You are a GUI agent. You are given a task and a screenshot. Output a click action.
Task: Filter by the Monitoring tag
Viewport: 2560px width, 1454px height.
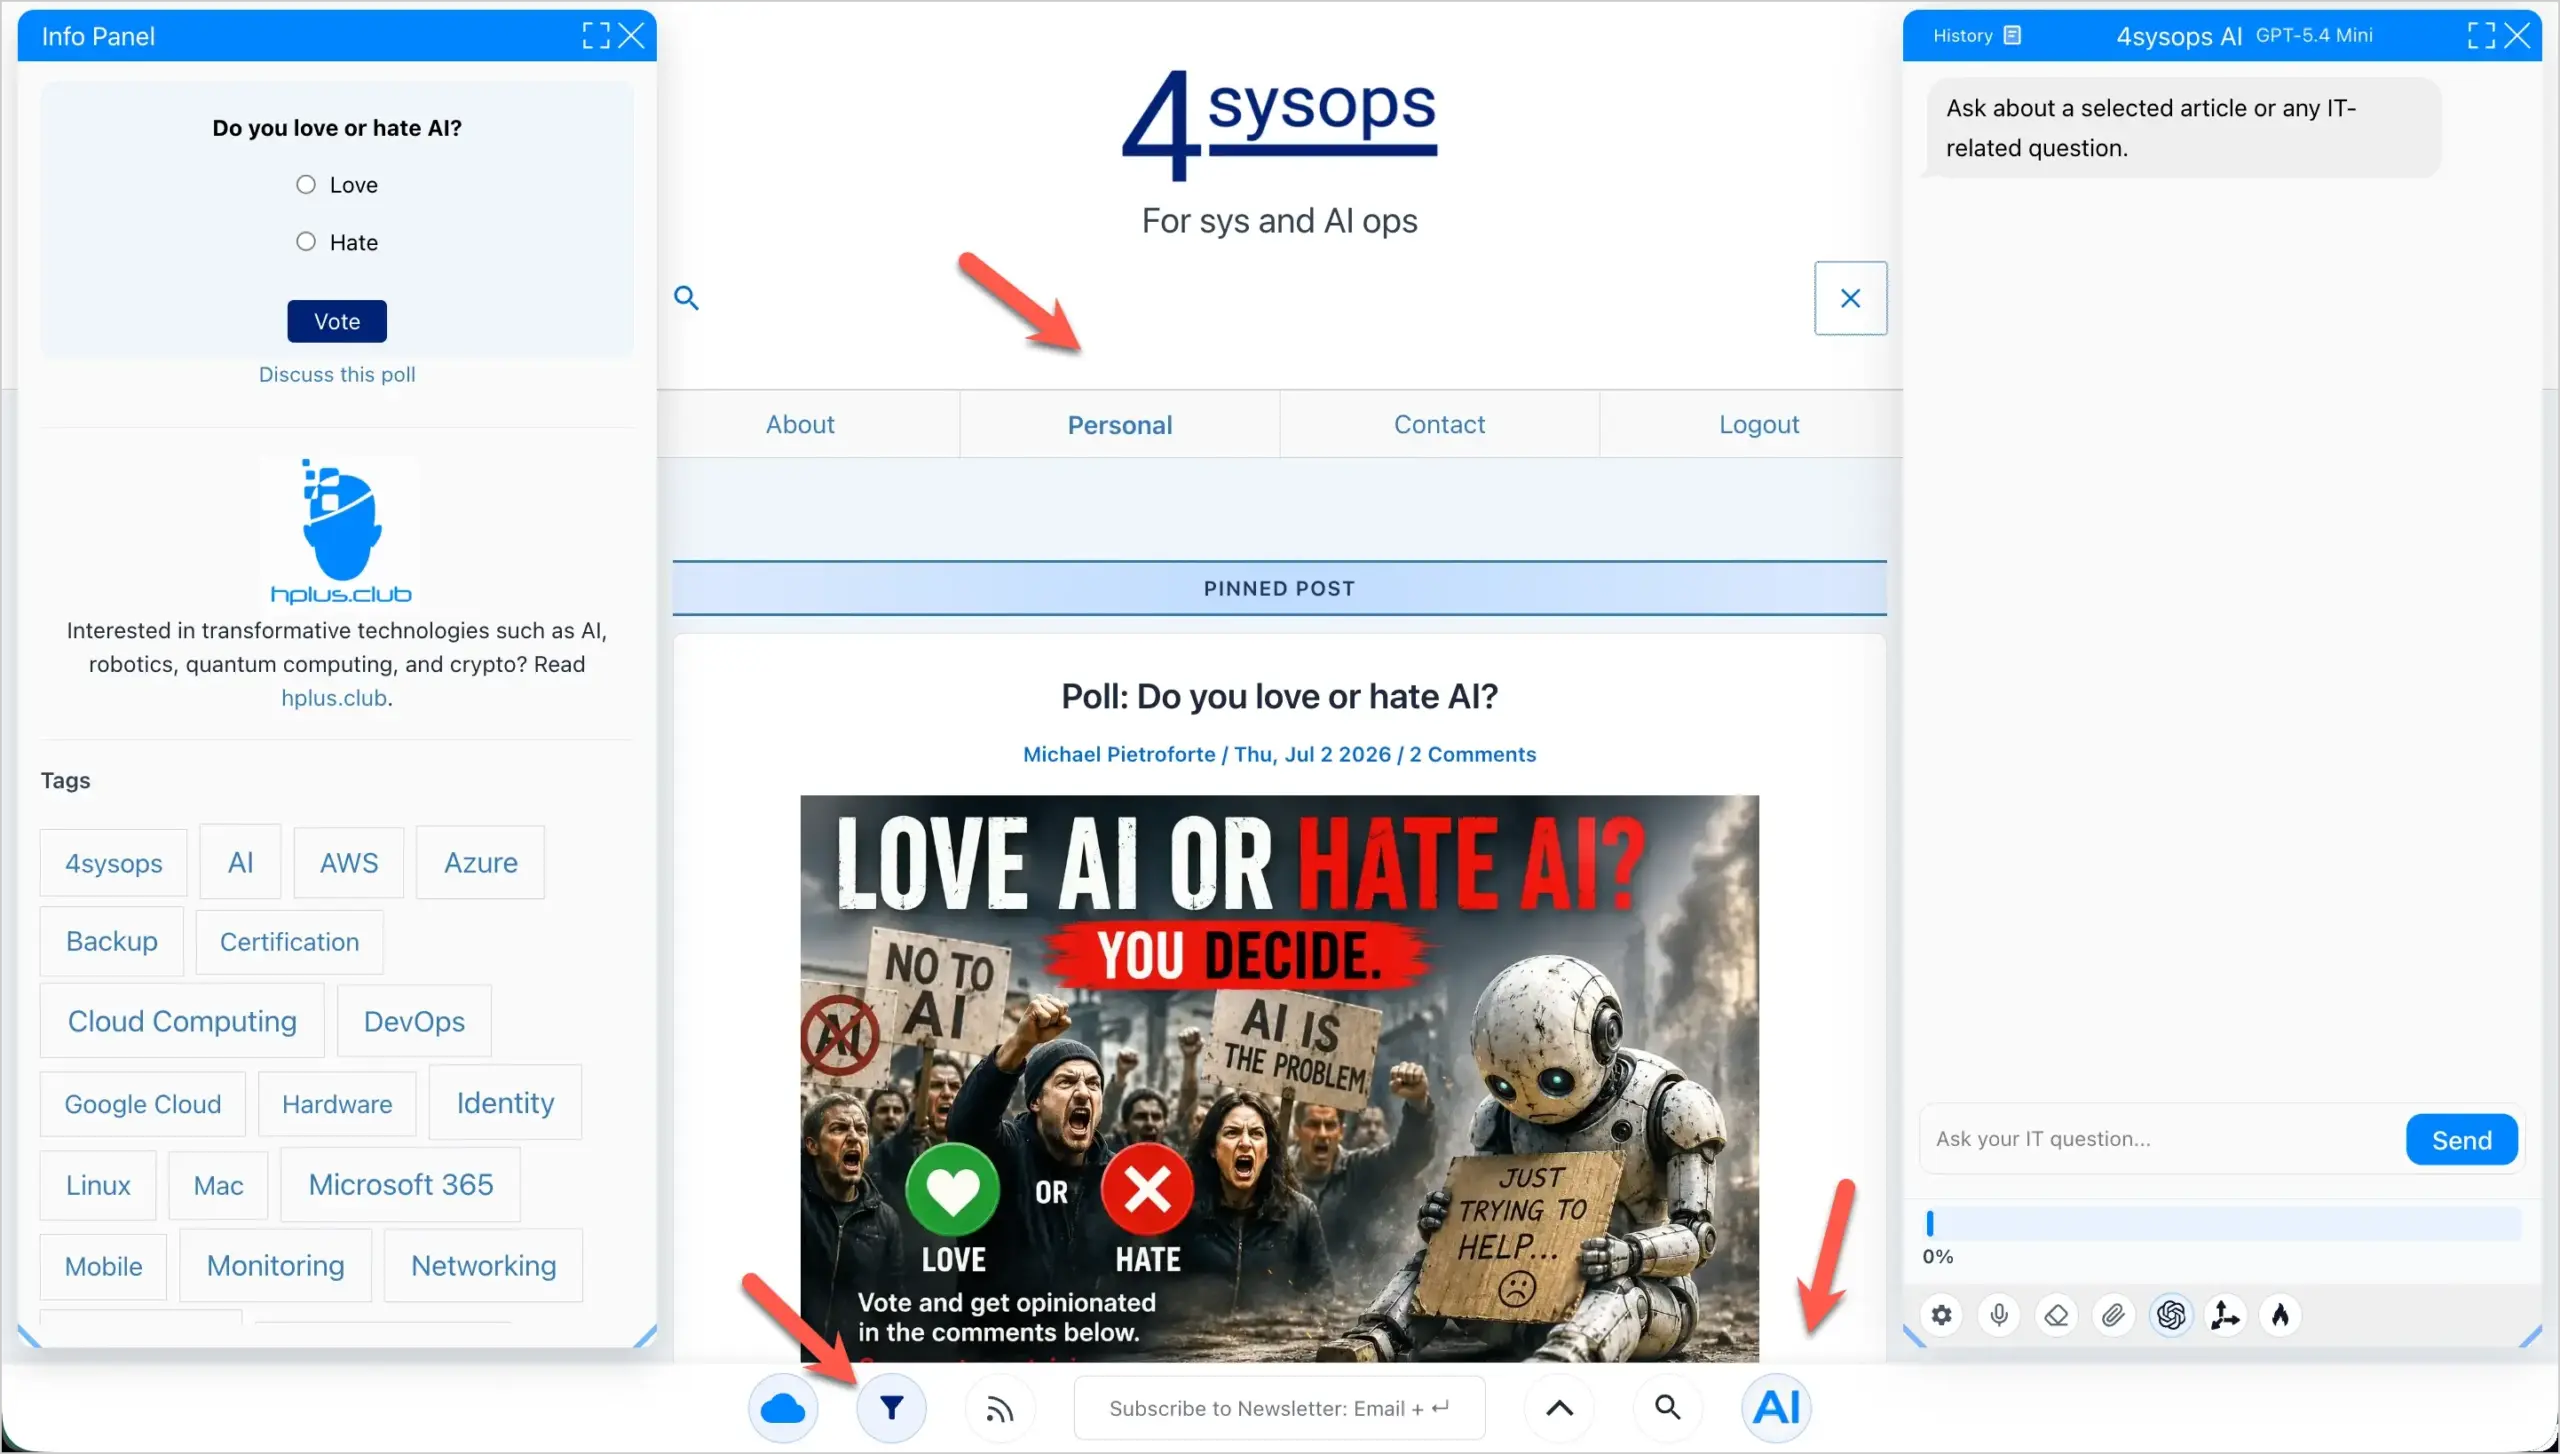pos(275,1265)
